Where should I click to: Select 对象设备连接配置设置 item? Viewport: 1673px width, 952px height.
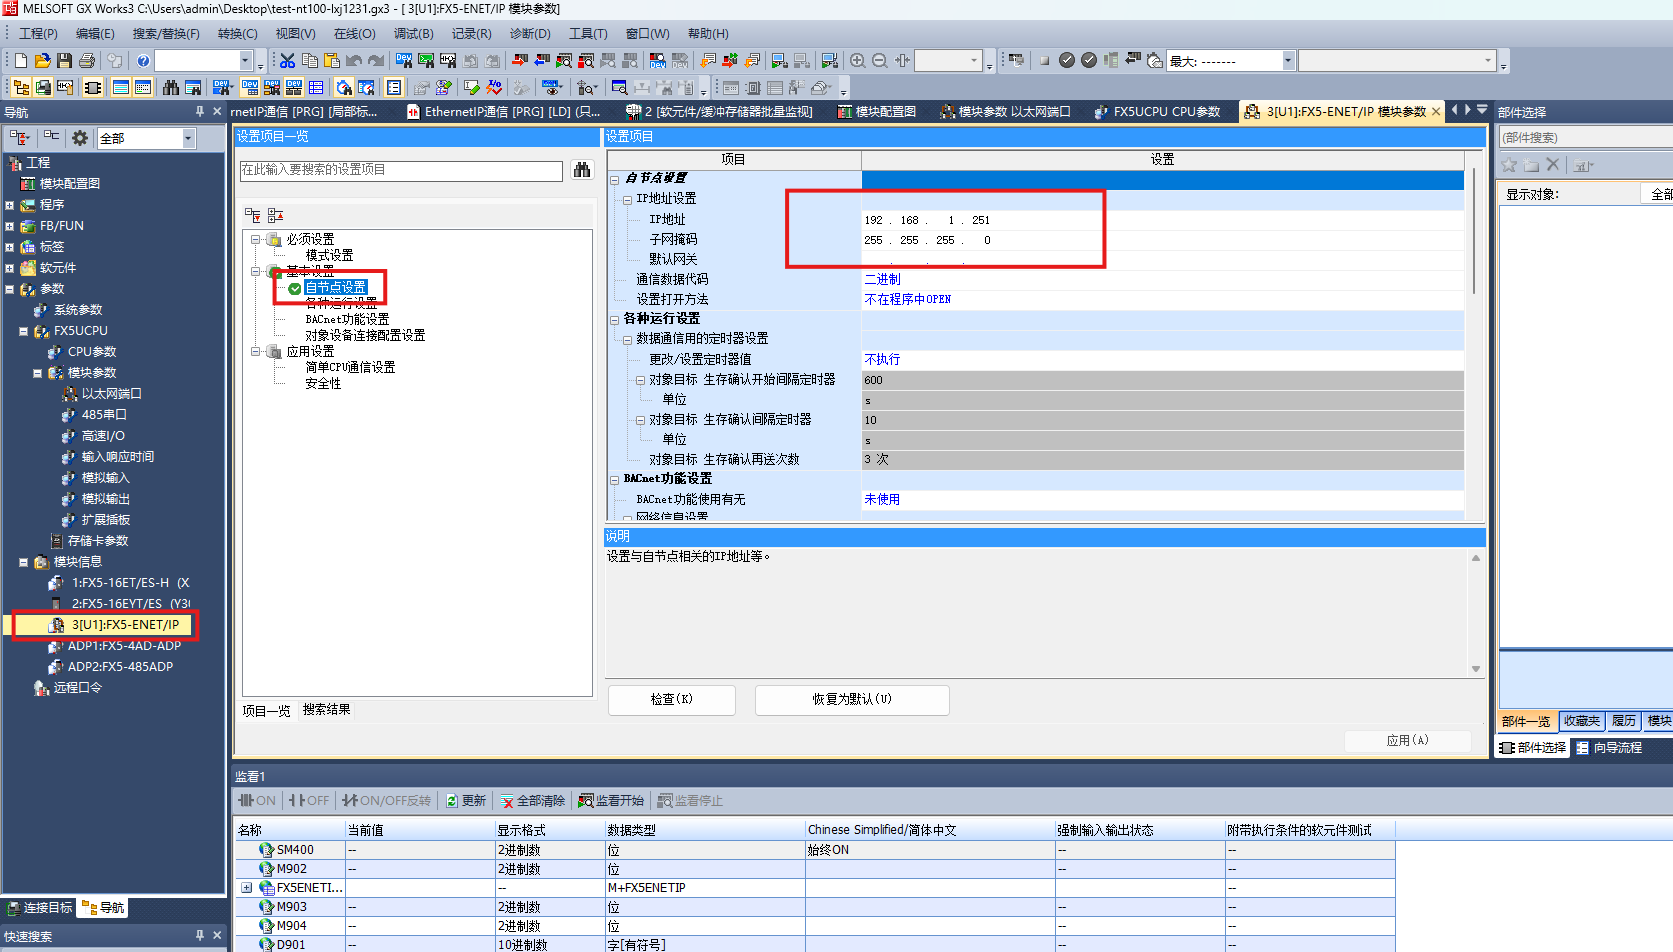click(x=365, y=335)
